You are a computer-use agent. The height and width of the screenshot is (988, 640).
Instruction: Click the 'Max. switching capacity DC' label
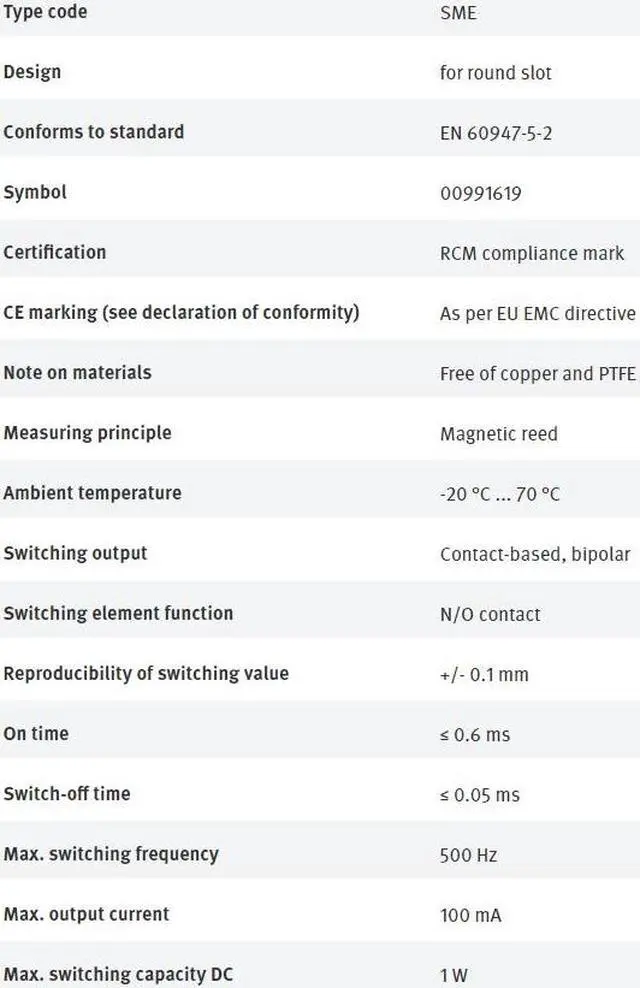point(118,974)
